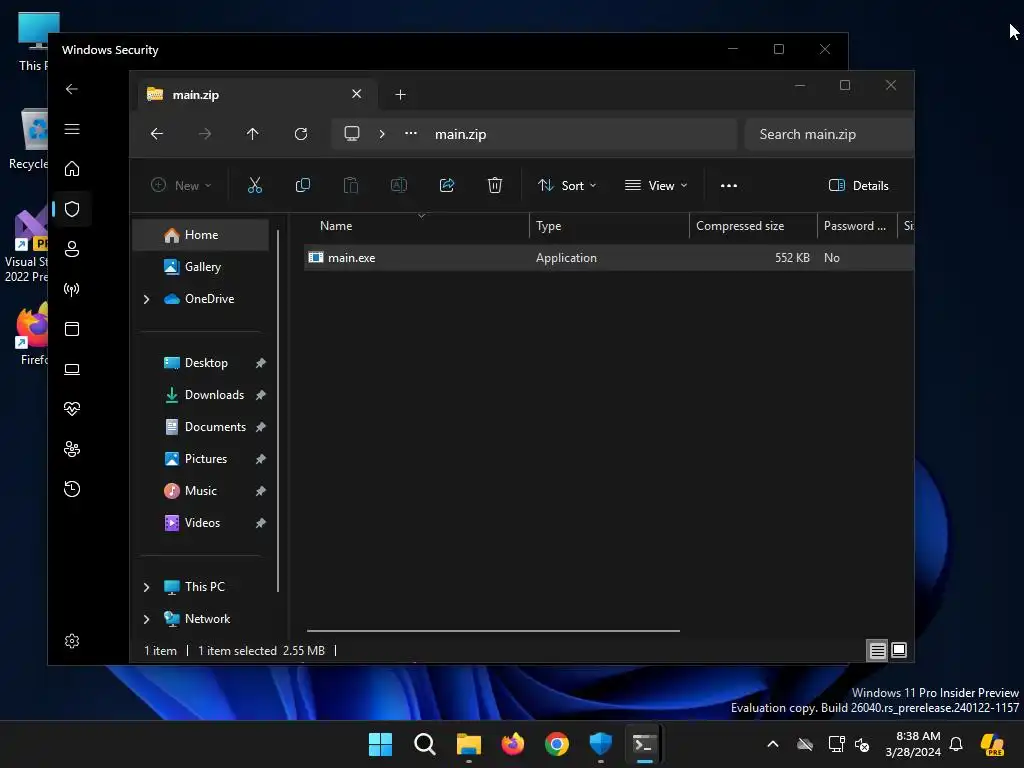Open Account protection person icon in Windows Security
This screenshot has width=1024, height=768.
72,249
